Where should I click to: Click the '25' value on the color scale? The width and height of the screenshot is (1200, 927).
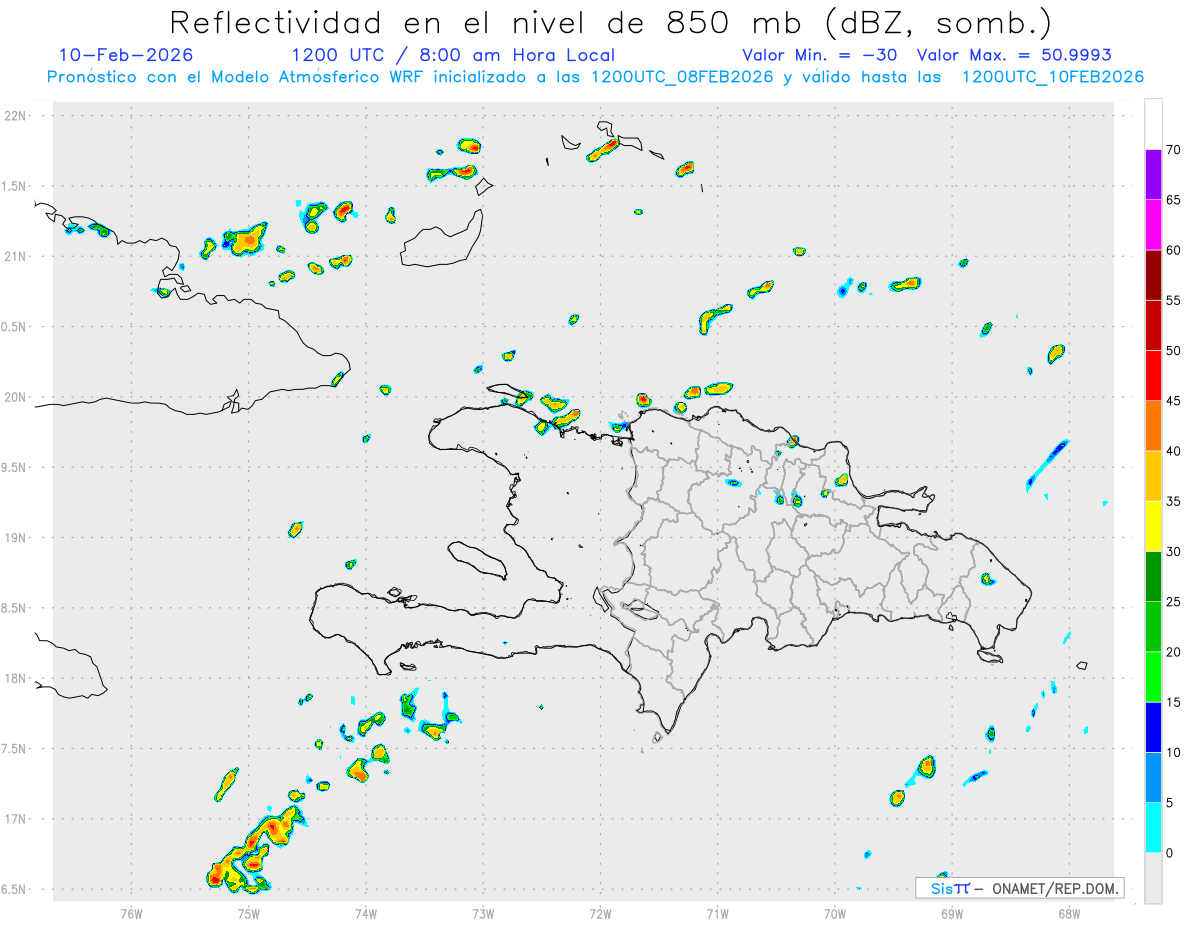coord(1174,602)
